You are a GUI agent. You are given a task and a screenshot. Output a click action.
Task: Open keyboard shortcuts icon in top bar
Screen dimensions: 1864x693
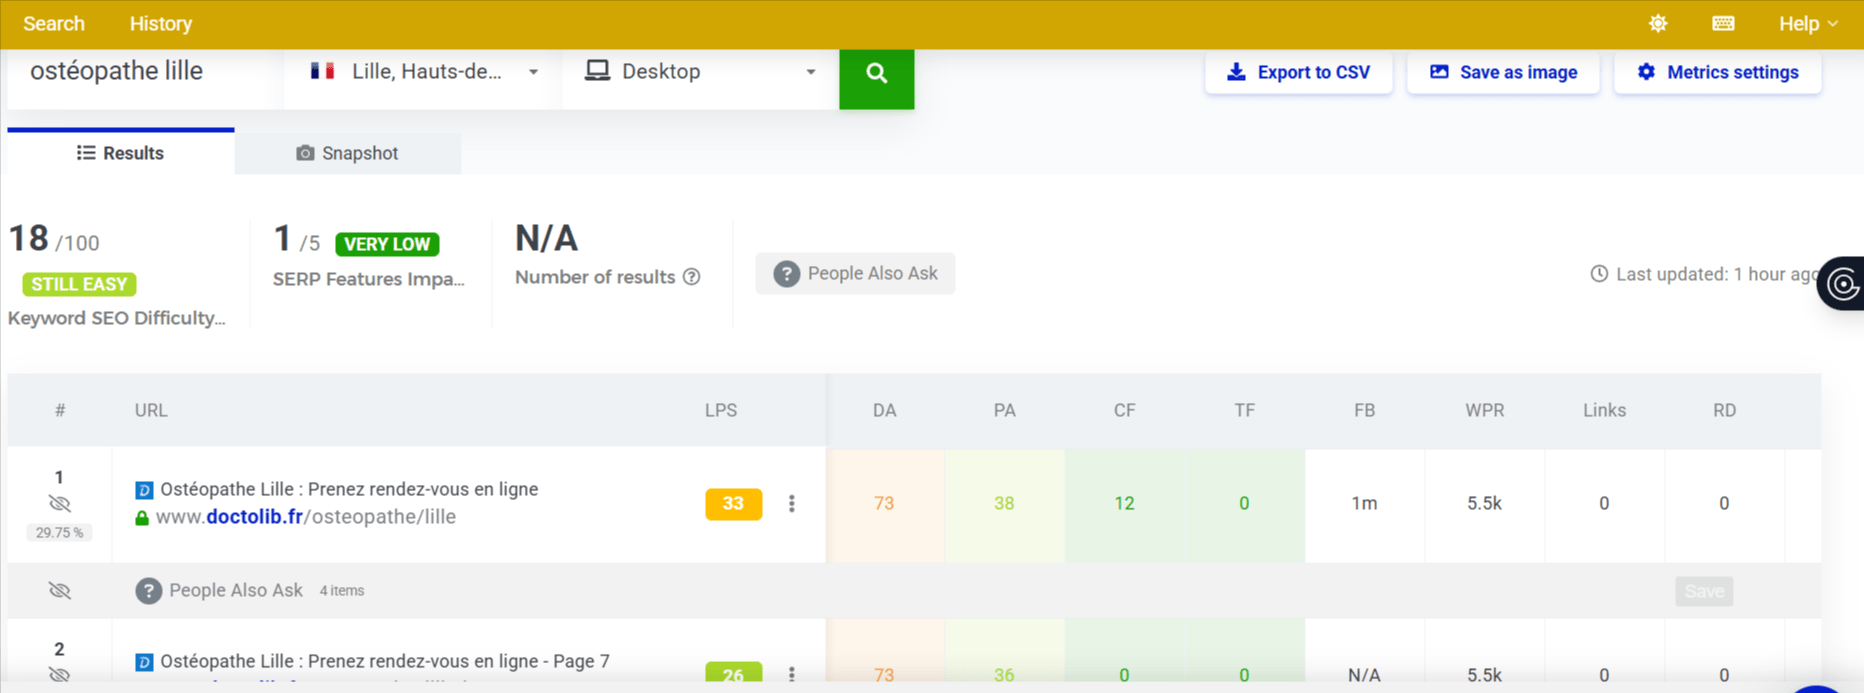pyautogui.click(x=1723, y=24)
